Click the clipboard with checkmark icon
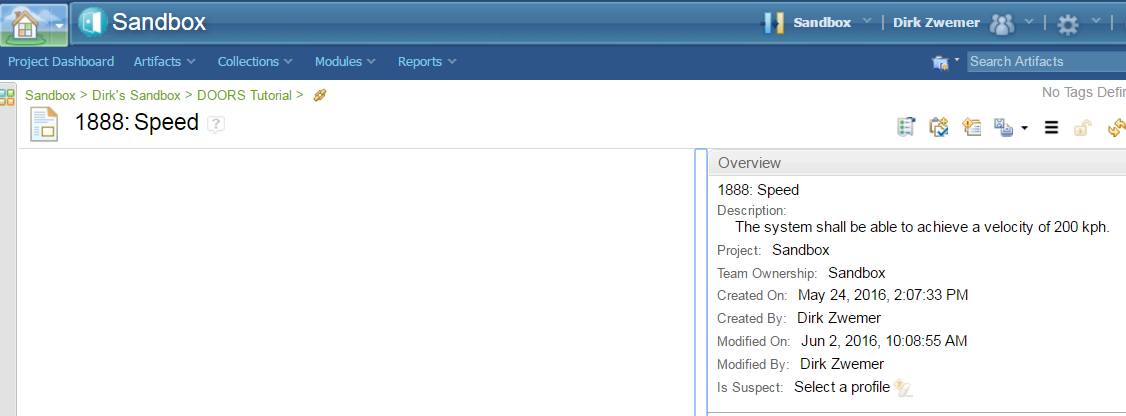The image size is (1126, 416). click(938, 127)
